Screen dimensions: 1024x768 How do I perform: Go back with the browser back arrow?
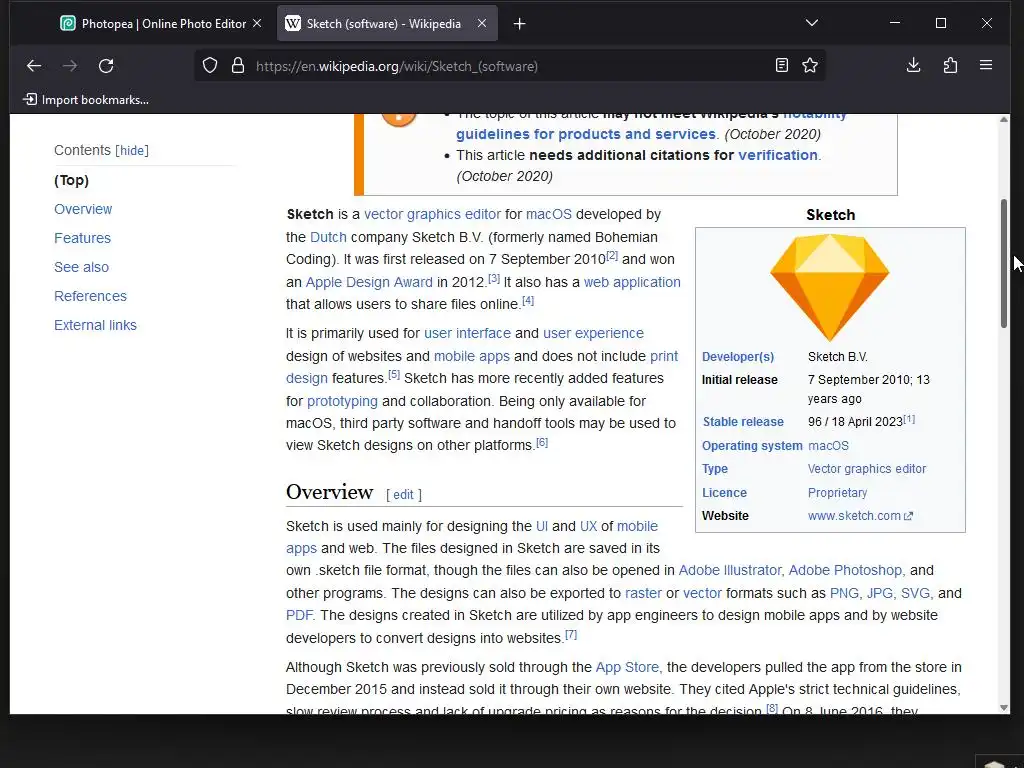[34, 65]
